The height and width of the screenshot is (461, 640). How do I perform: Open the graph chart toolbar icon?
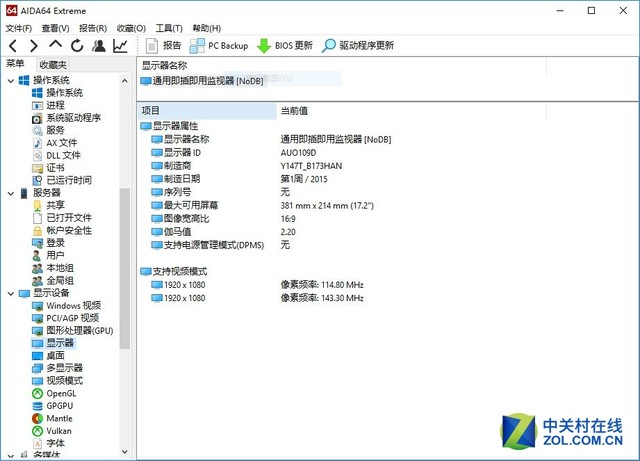[120, 46]
